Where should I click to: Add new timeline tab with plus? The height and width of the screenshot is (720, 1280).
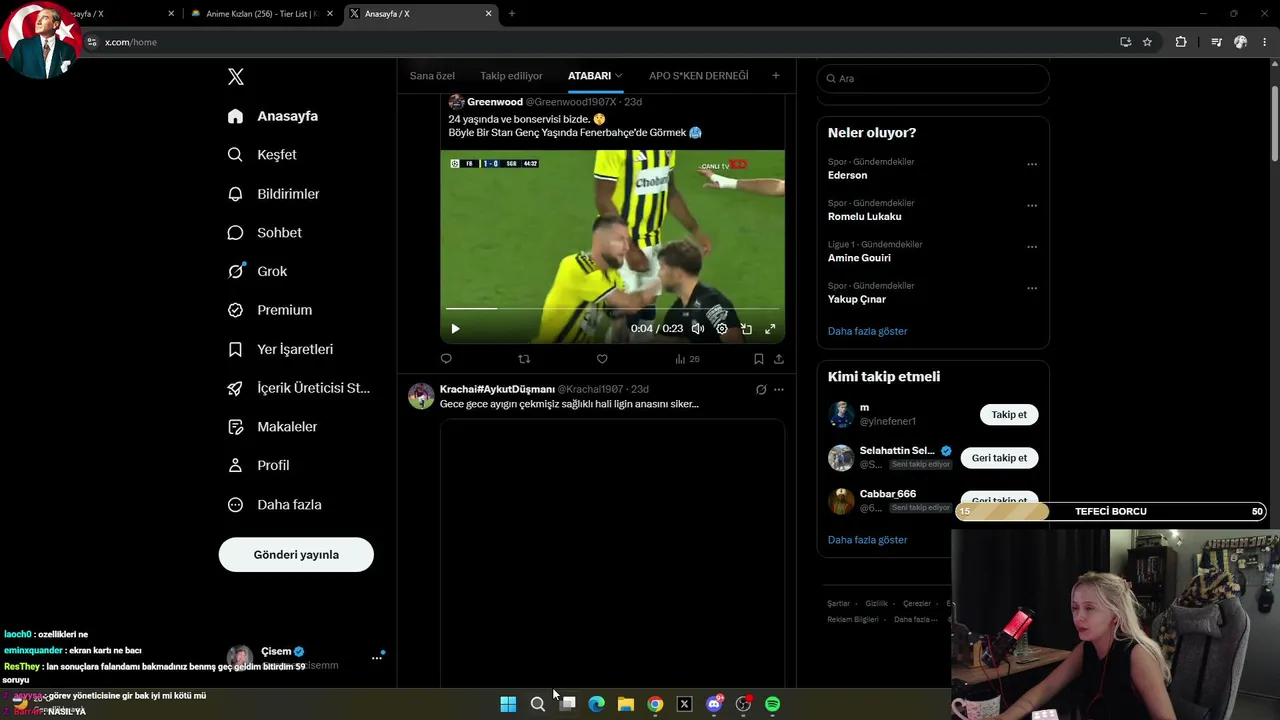(775, 76)
